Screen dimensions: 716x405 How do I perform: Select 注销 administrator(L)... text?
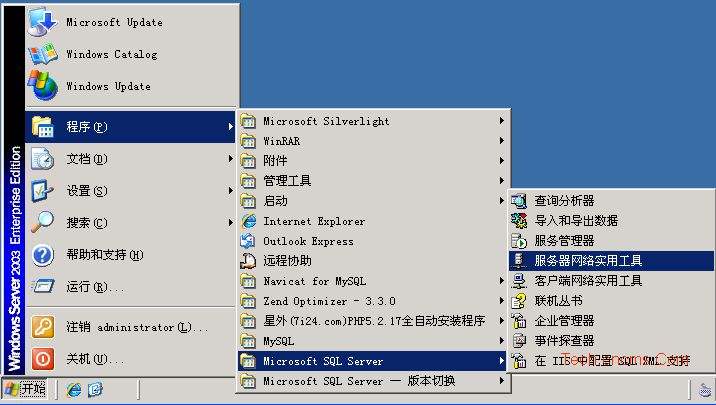pyautogui.click(x=137, y=327)
